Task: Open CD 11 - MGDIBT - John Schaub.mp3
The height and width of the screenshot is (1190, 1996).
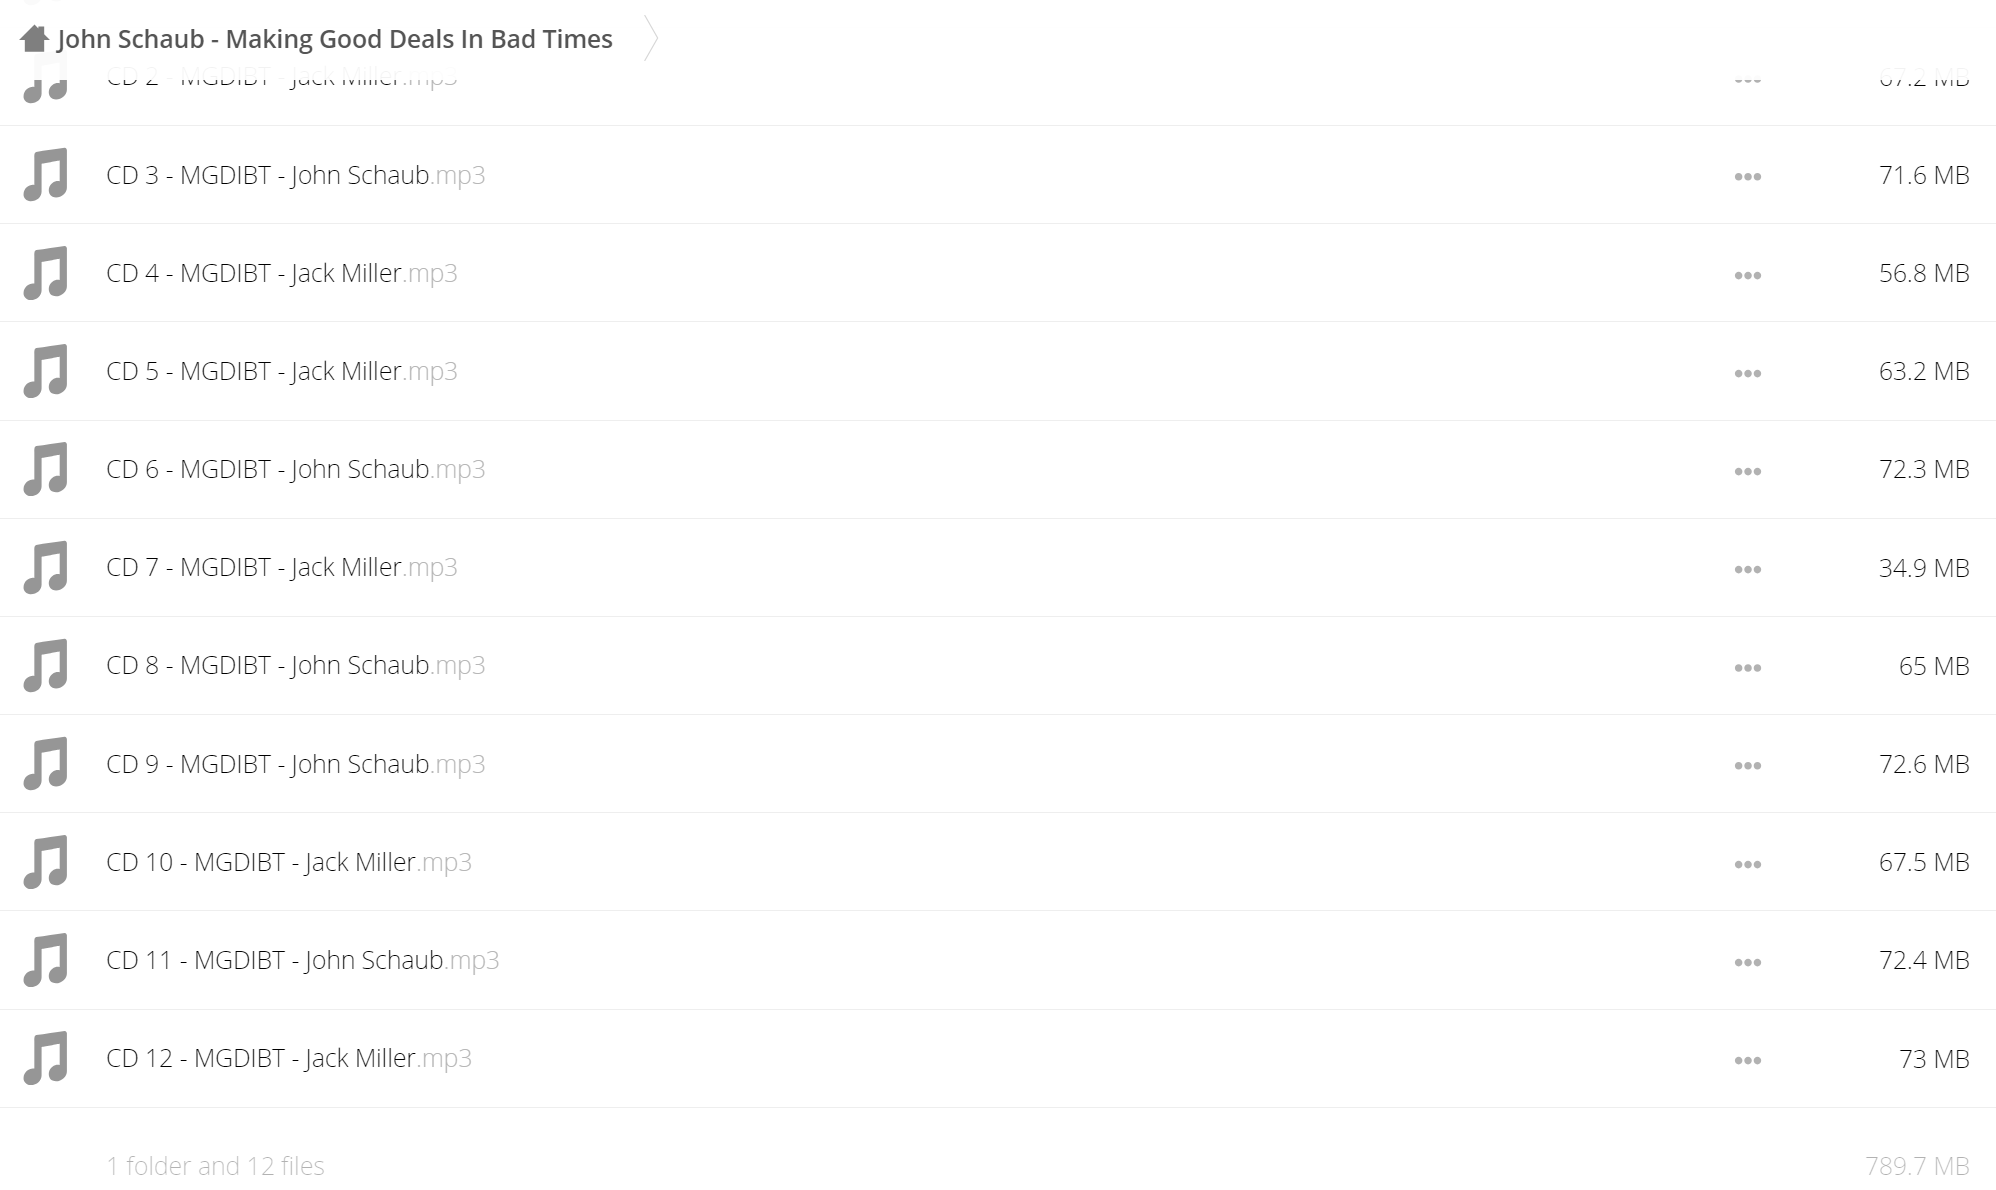Action: click(x=303, y=960)
